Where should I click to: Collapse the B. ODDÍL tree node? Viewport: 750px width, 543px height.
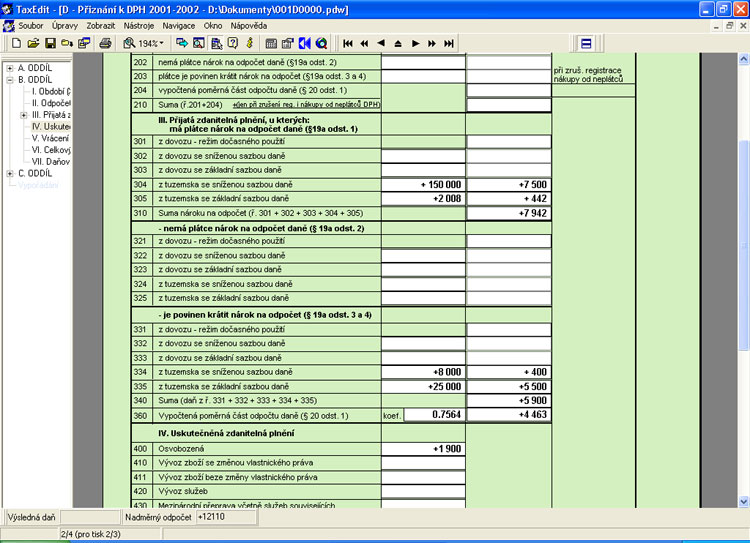tap(10, 80)
